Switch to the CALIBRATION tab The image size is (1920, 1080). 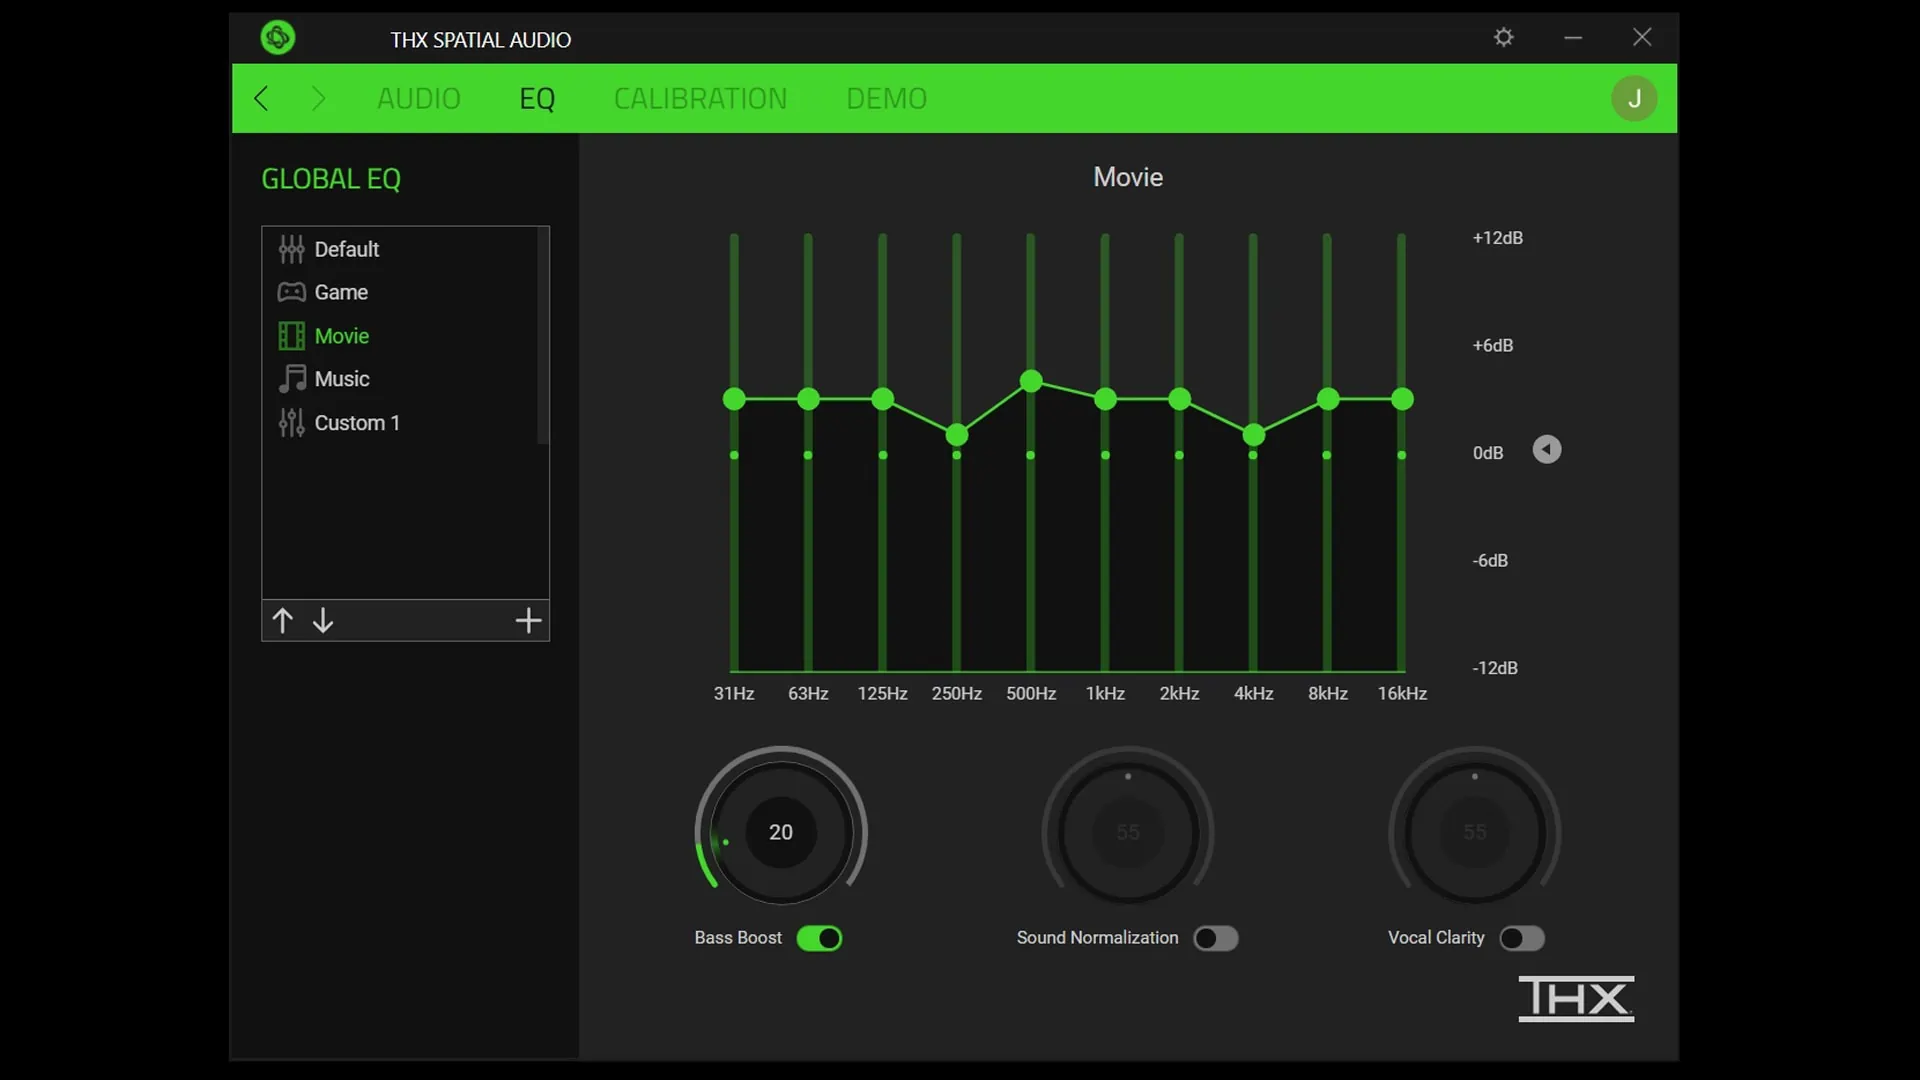tap(700, 98)
